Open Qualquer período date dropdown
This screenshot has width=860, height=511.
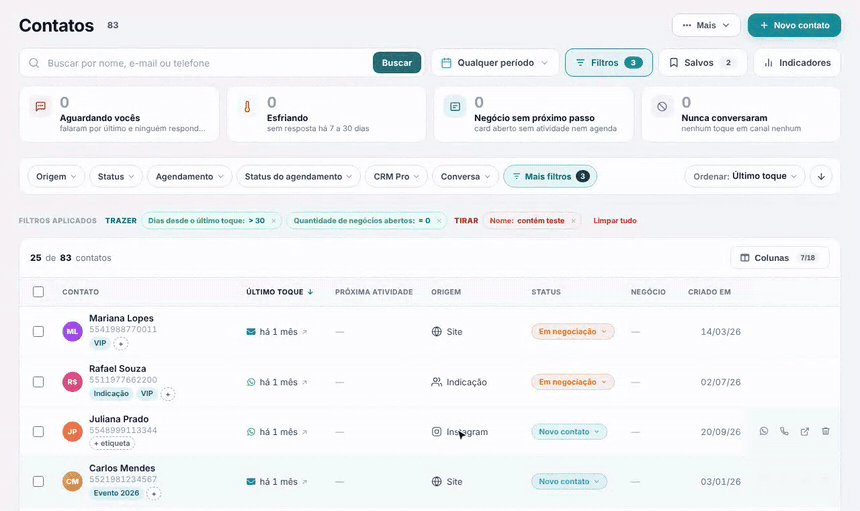tap(495, 63)
